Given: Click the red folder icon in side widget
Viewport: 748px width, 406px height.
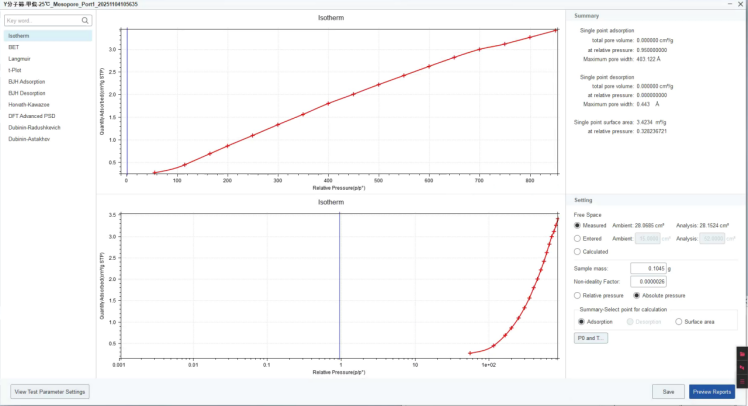Looking at the screenshot, I should (741, 354).
